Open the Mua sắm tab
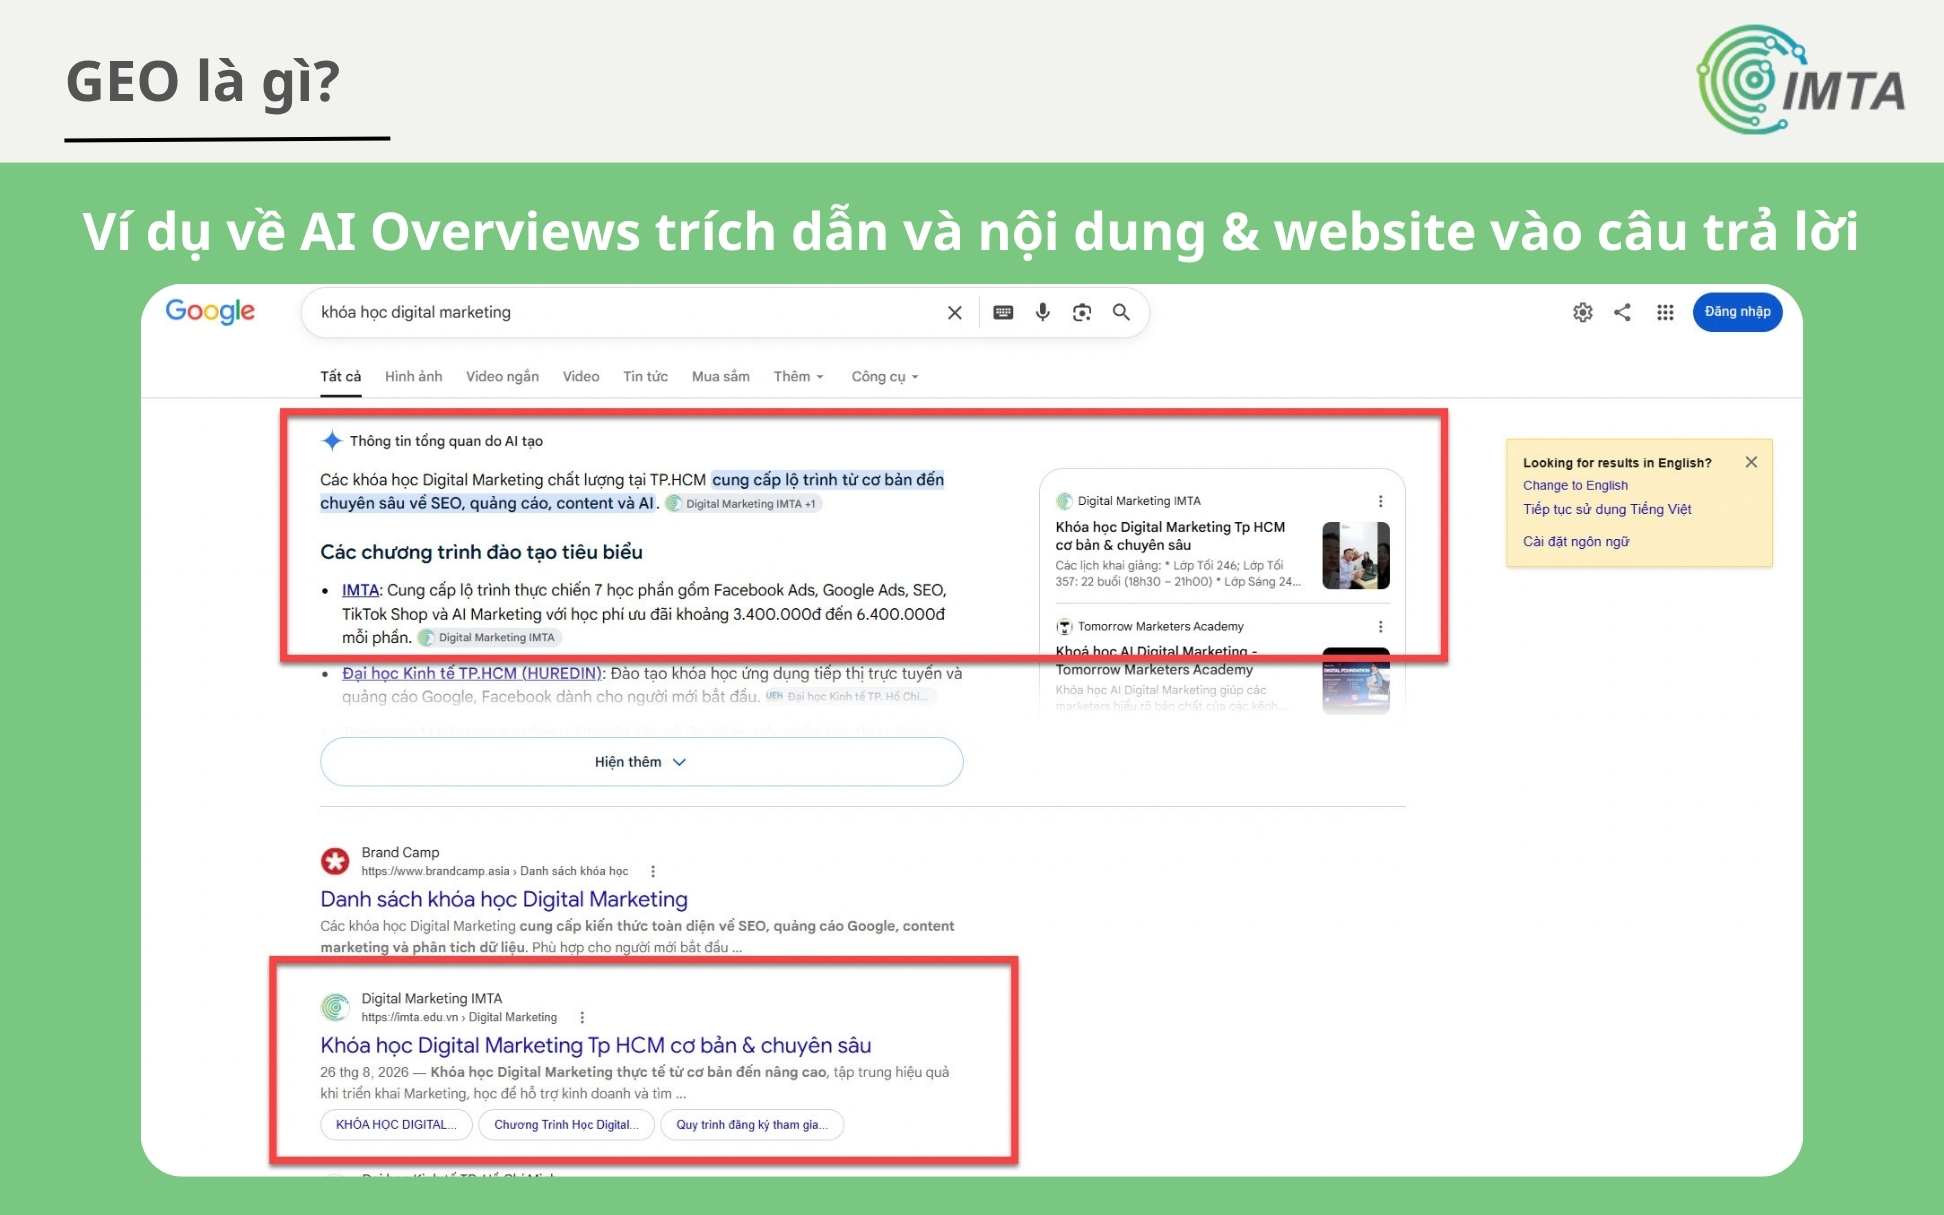This screenshot has width=1944, height=1215. click(x=720, y=376)
